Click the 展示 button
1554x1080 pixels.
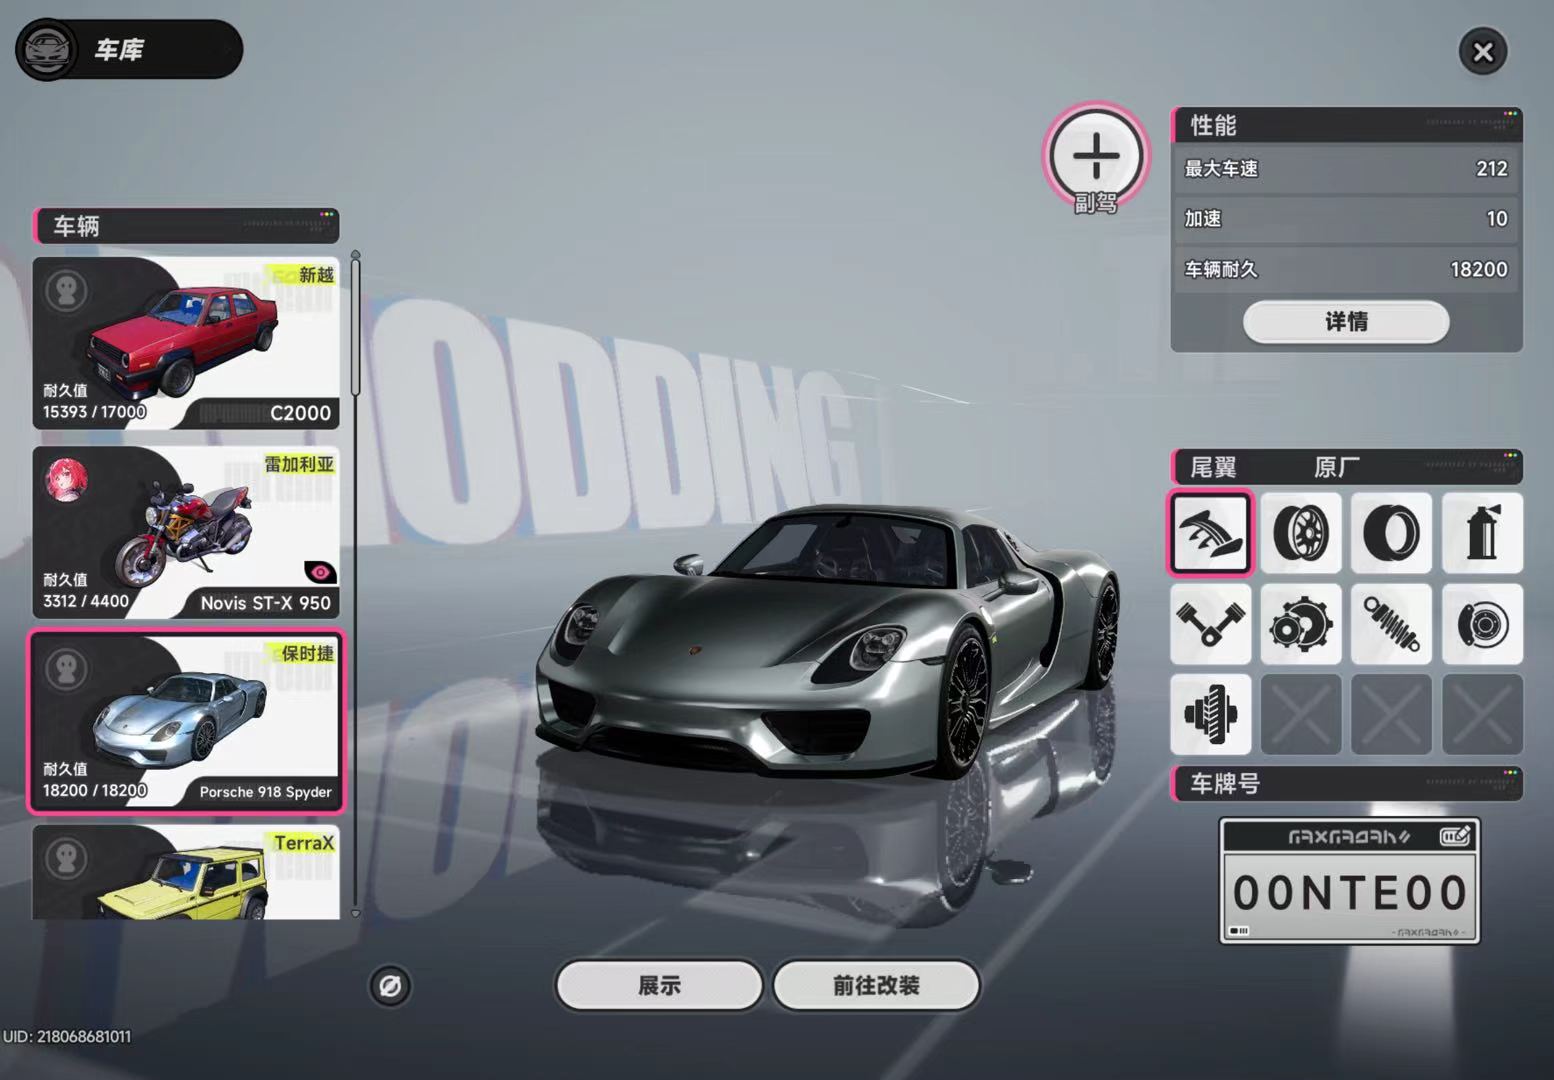click(659, 986)
